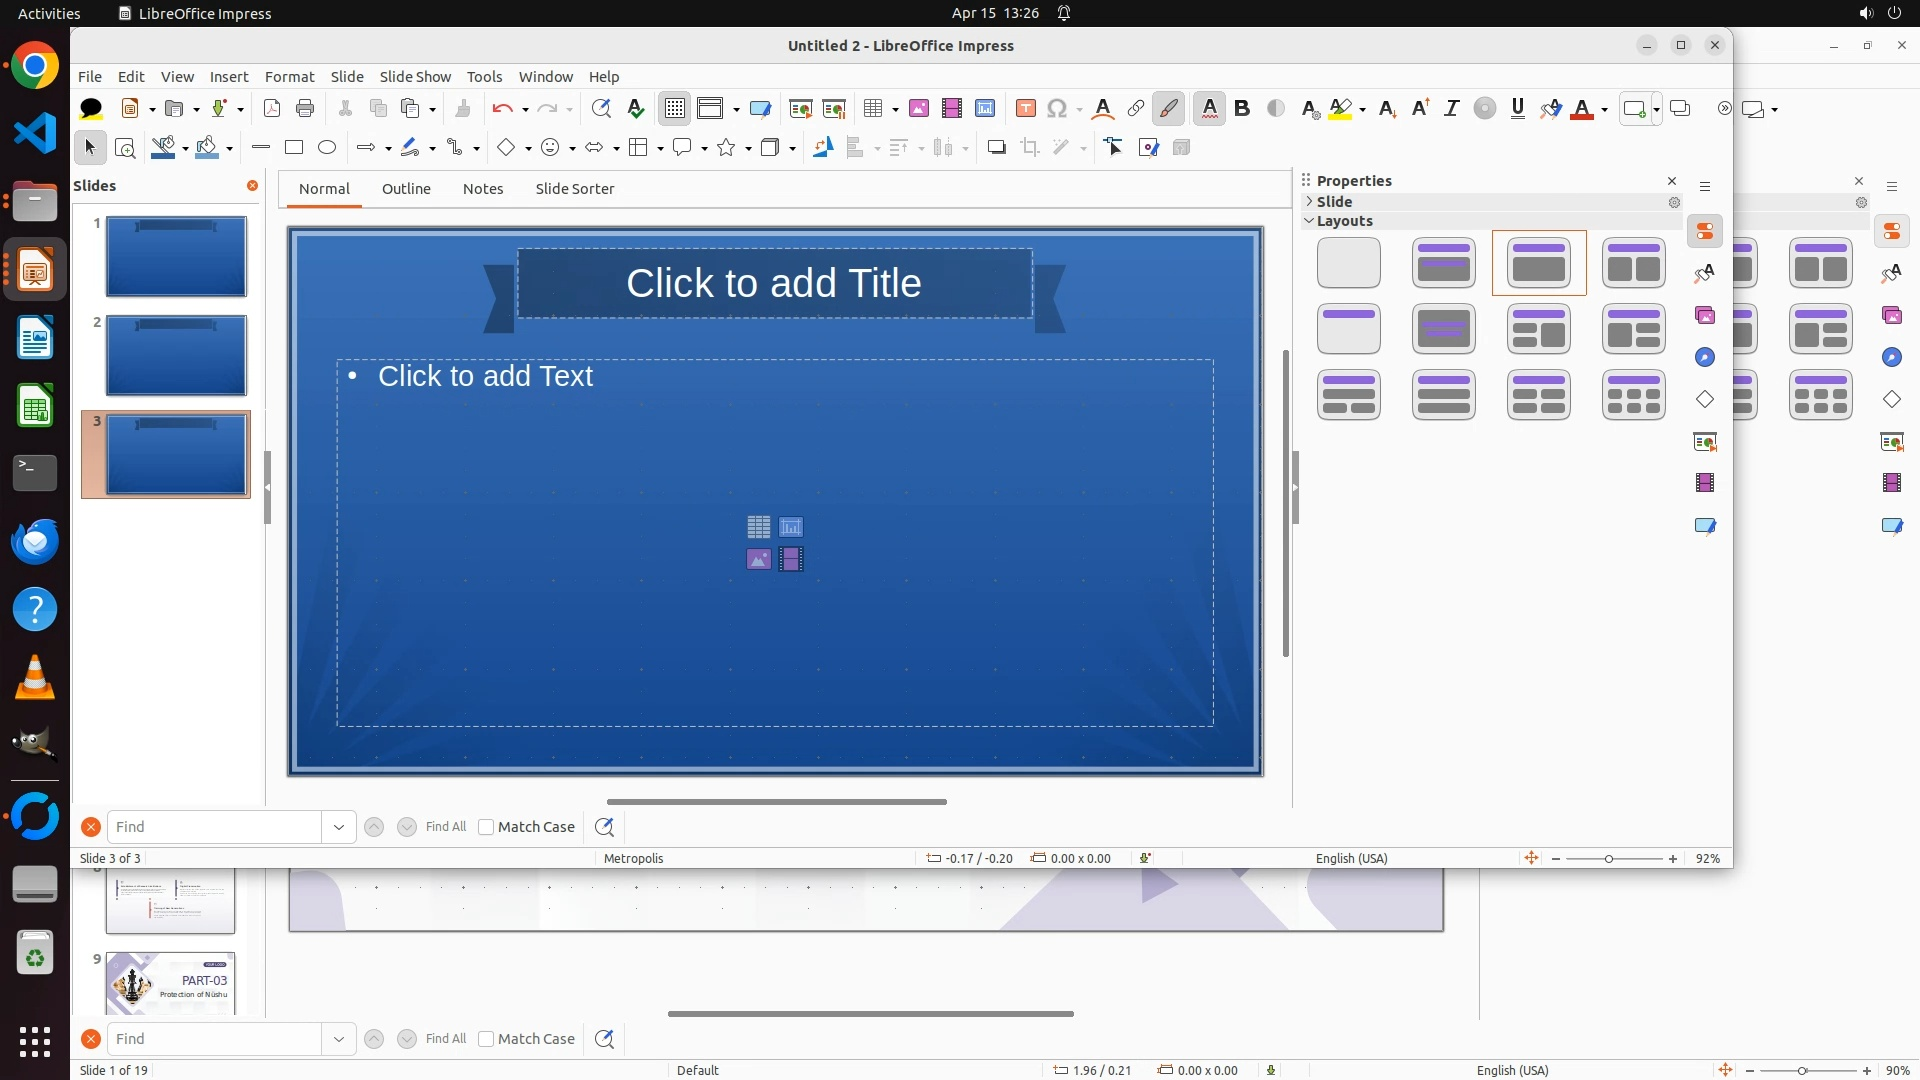Click the Bold formatting icon

(x=1242, y=109)
